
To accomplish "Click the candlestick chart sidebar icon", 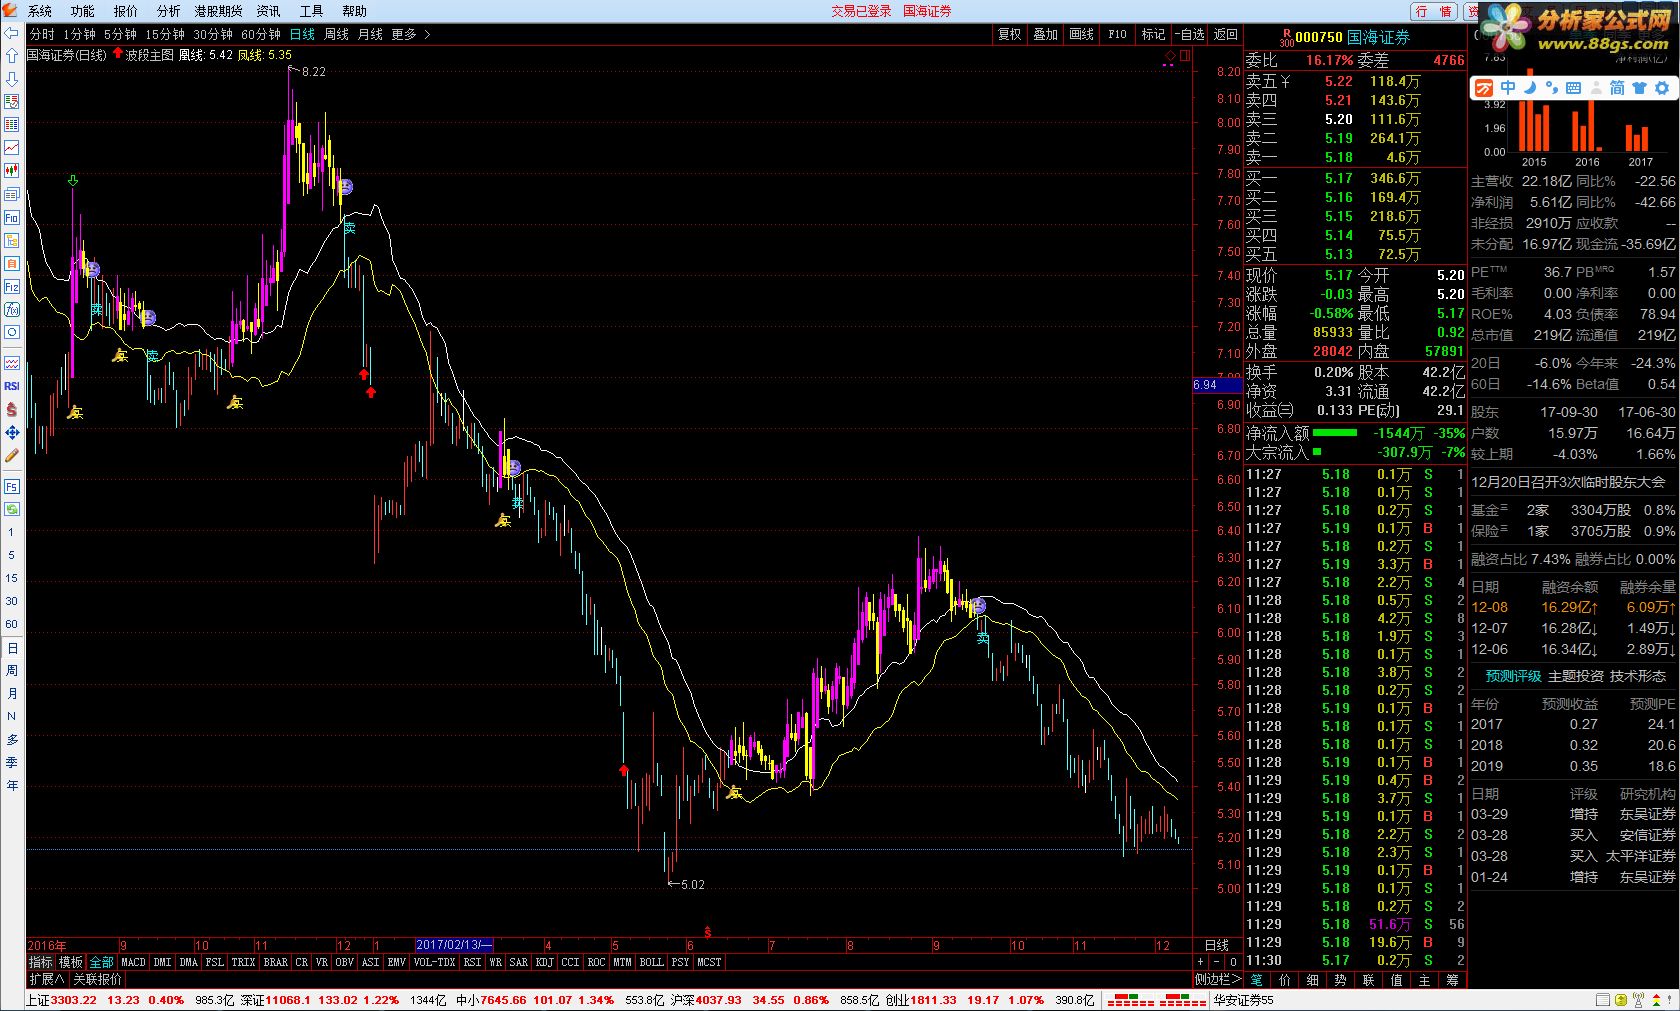I will coord(11,171).
